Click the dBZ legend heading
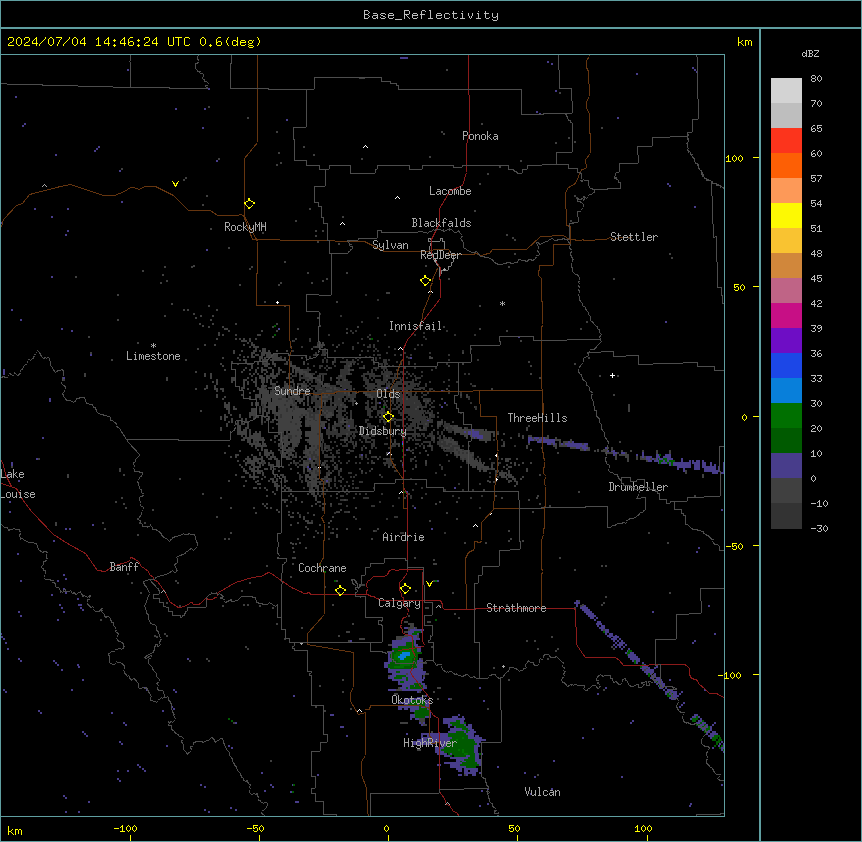This screenshot has height=842, width=862. click(810, 53)
